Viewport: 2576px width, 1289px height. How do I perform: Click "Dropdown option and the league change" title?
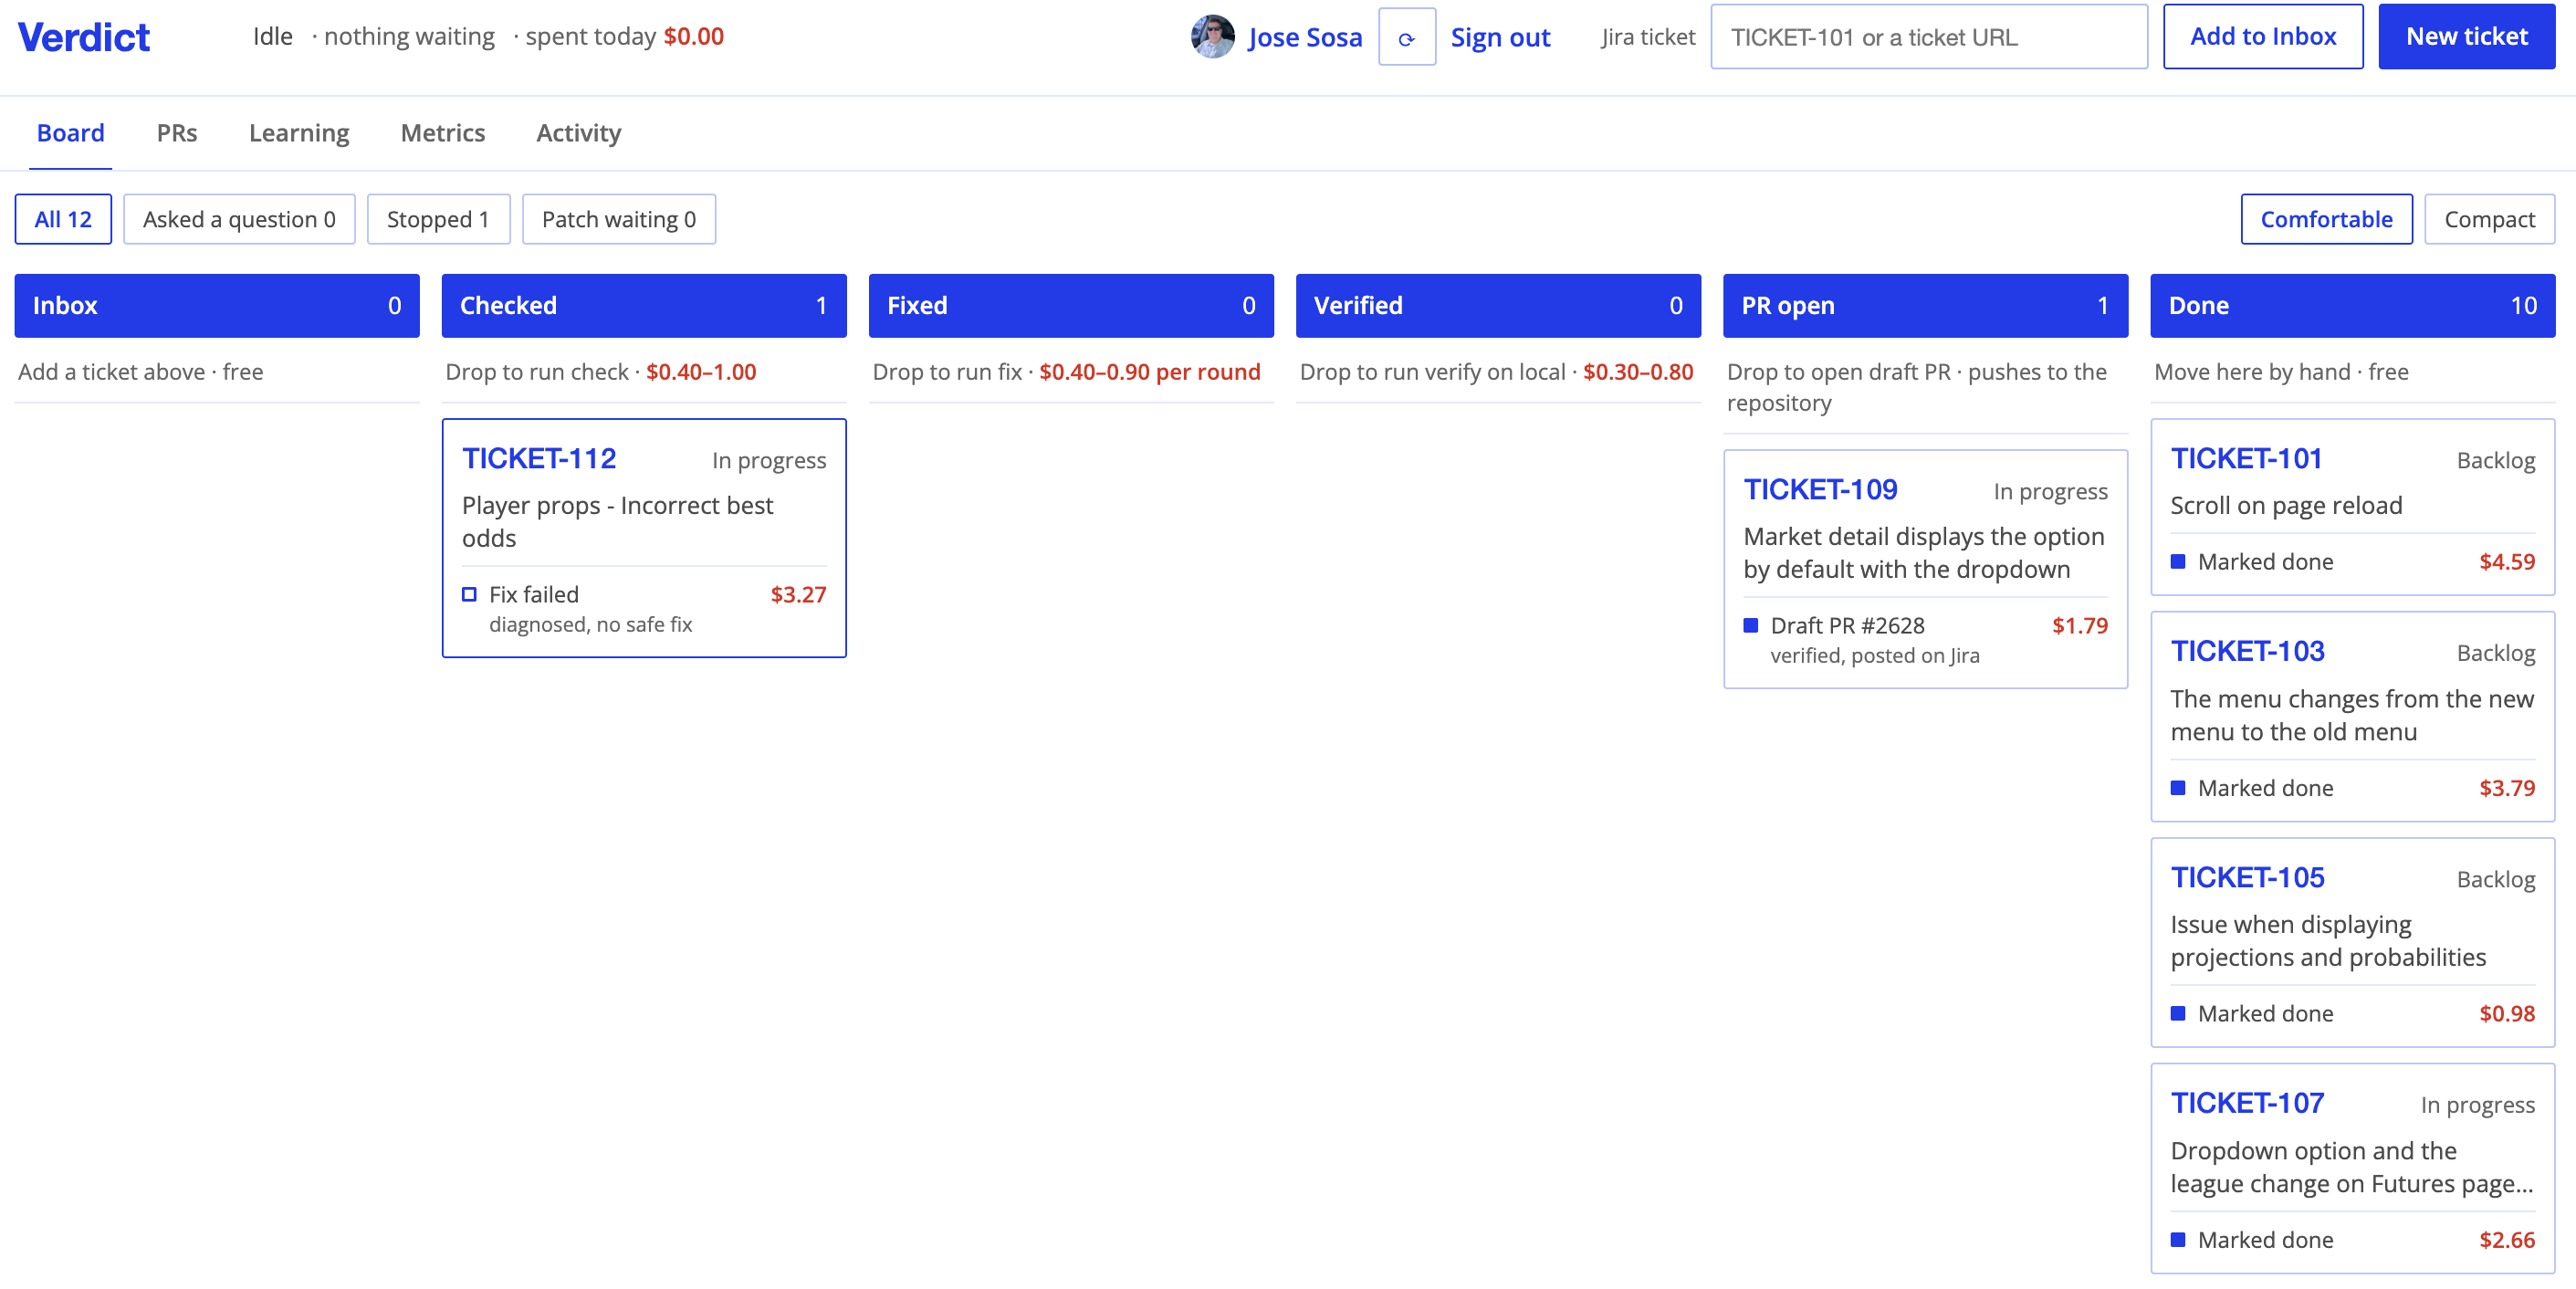pyautogui.click(x=2351, y=1167)
